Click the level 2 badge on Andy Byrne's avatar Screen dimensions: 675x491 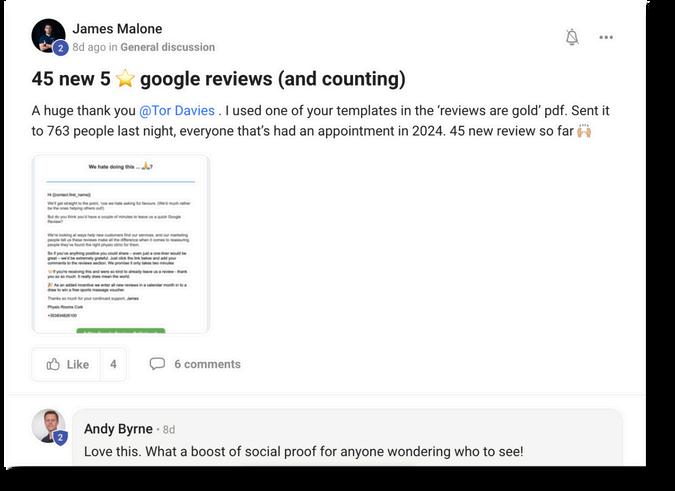pyautogui.click(x=61, y=438)
